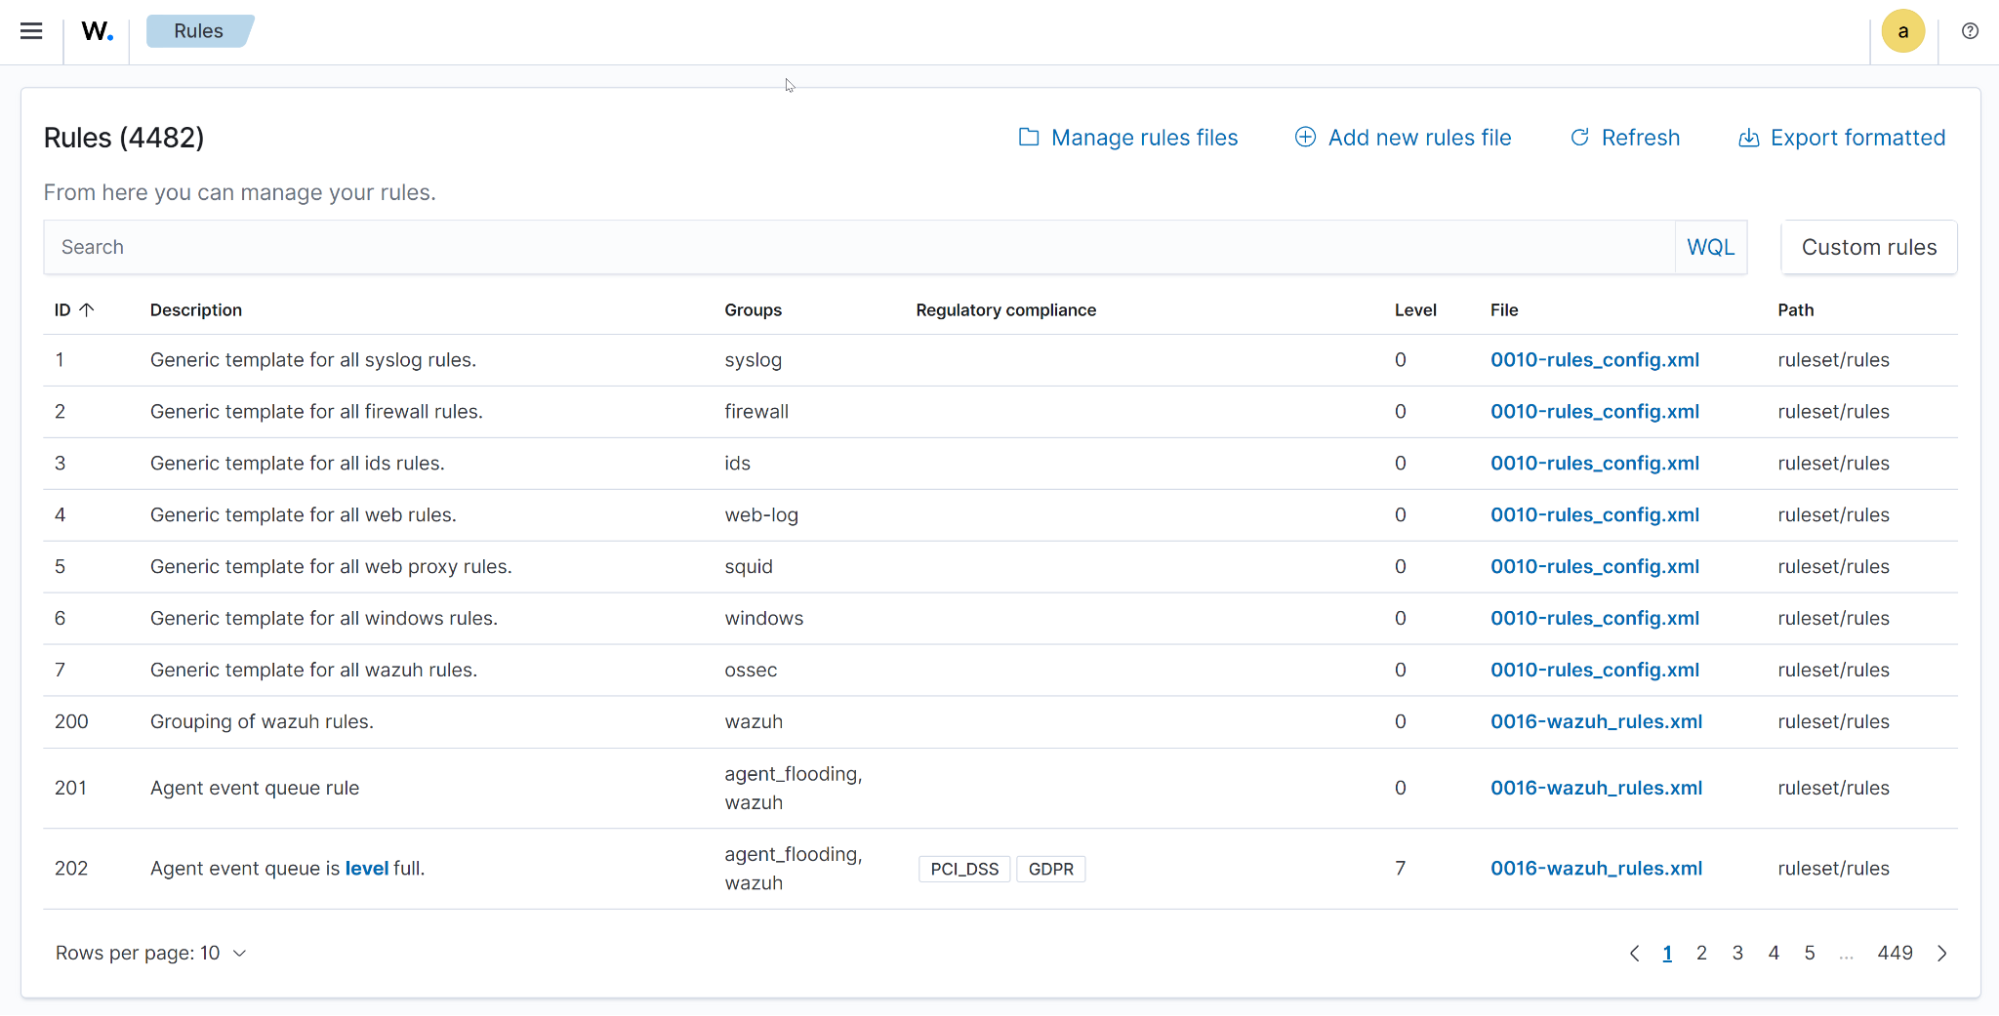
Task: Toggle WQL query language mode
Action: point(1711,246)
